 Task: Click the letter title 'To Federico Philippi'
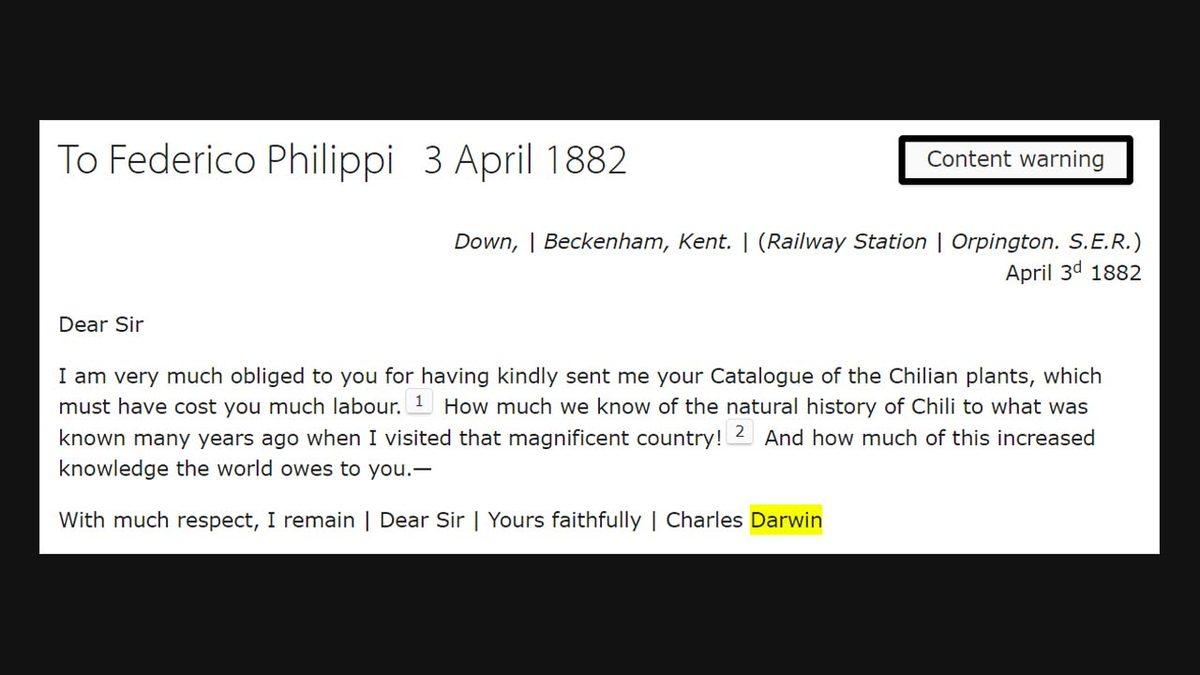click(x=225, y=160)
